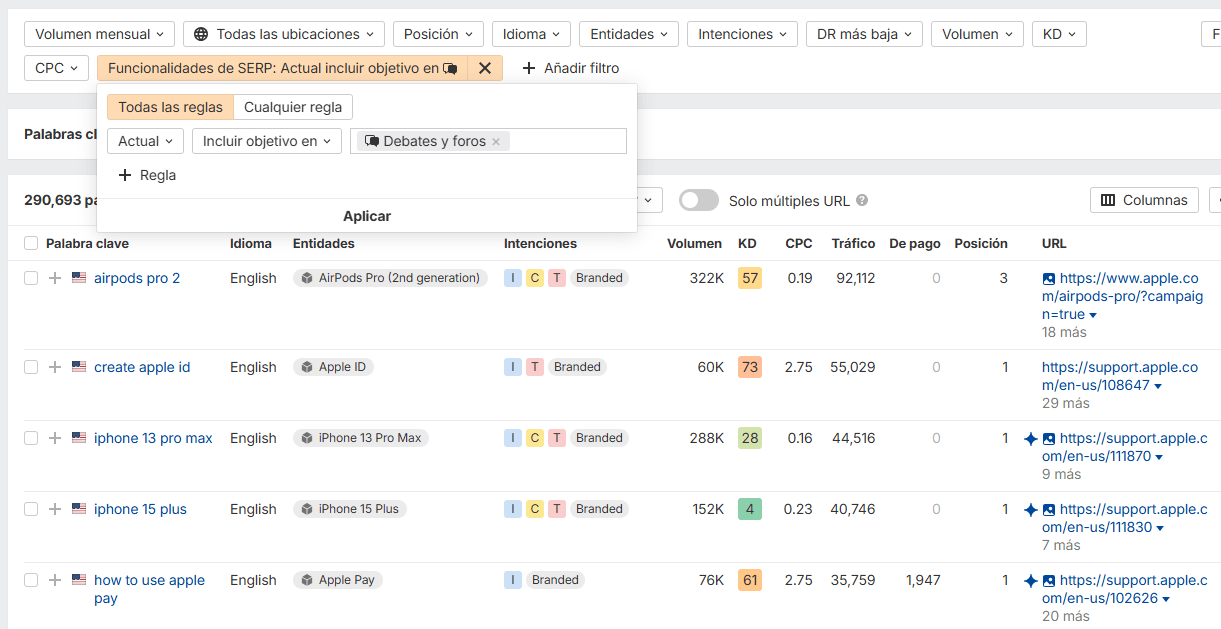Screen dimensions: 1221x629
Task: Sort by the Volumen column header
Action: [694, 243]
